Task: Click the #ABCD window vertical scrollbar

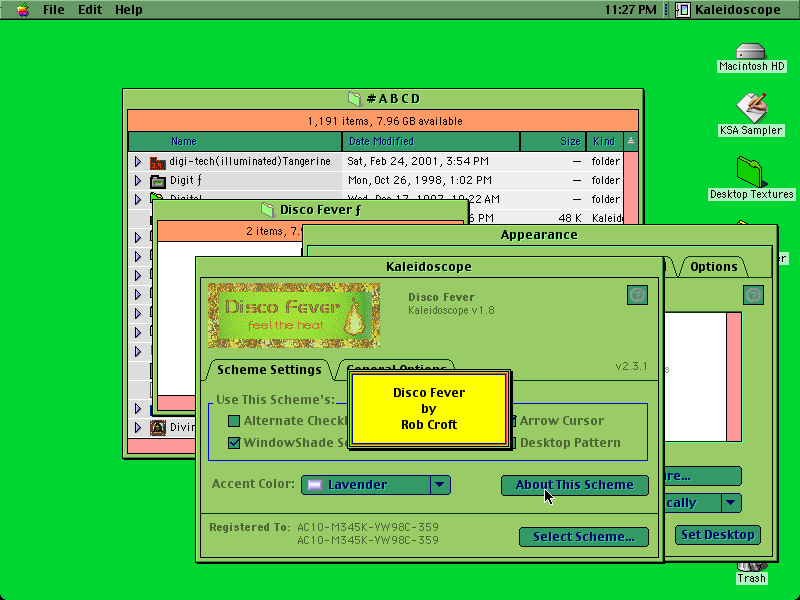Action: [x=631, y=189]
